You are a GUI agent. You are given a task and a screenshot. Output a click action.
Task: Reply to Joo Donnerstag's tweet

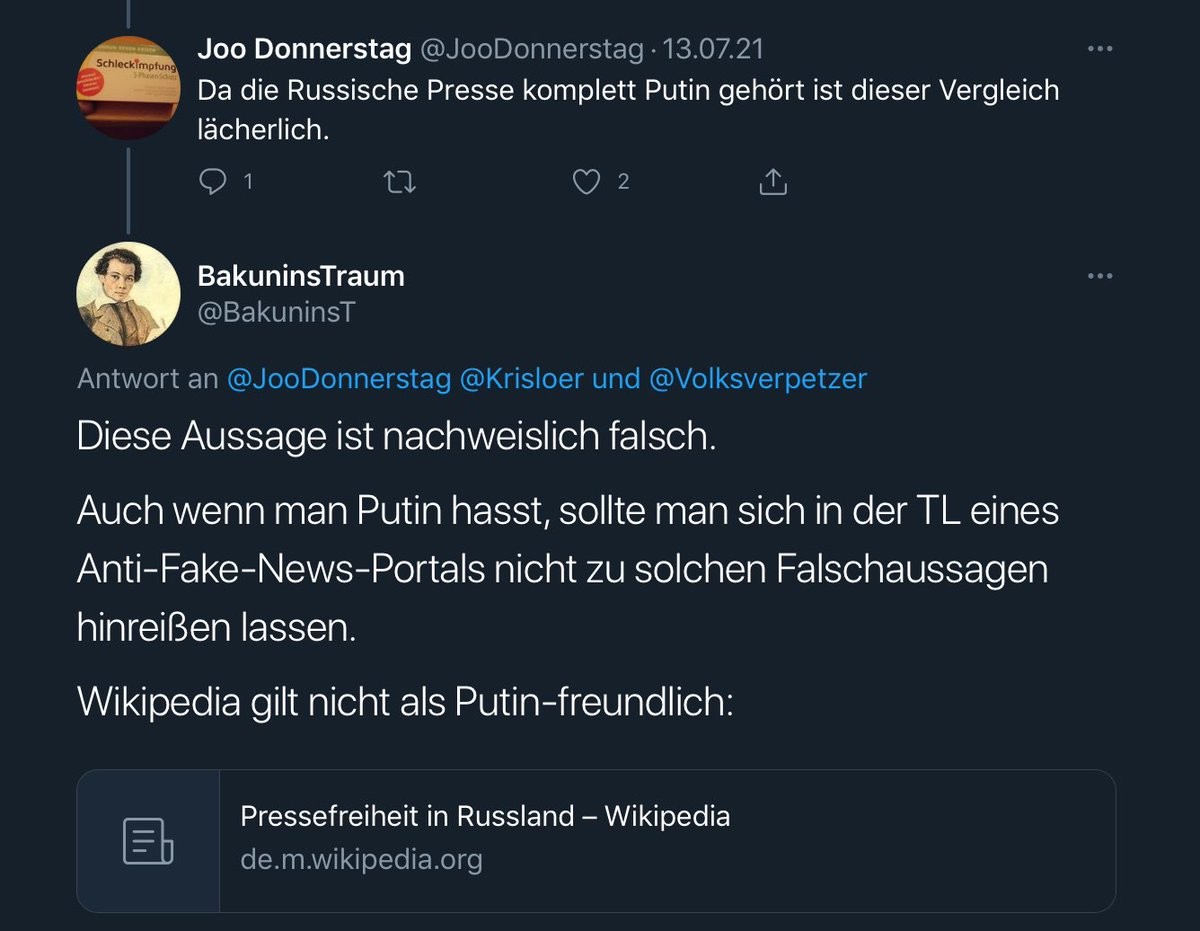[215, 181]
